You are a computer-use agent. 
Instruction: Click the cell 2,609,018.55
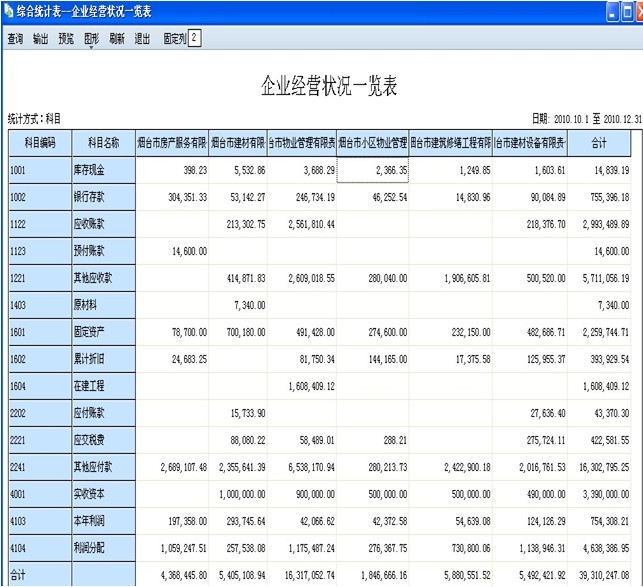point(302,278)
